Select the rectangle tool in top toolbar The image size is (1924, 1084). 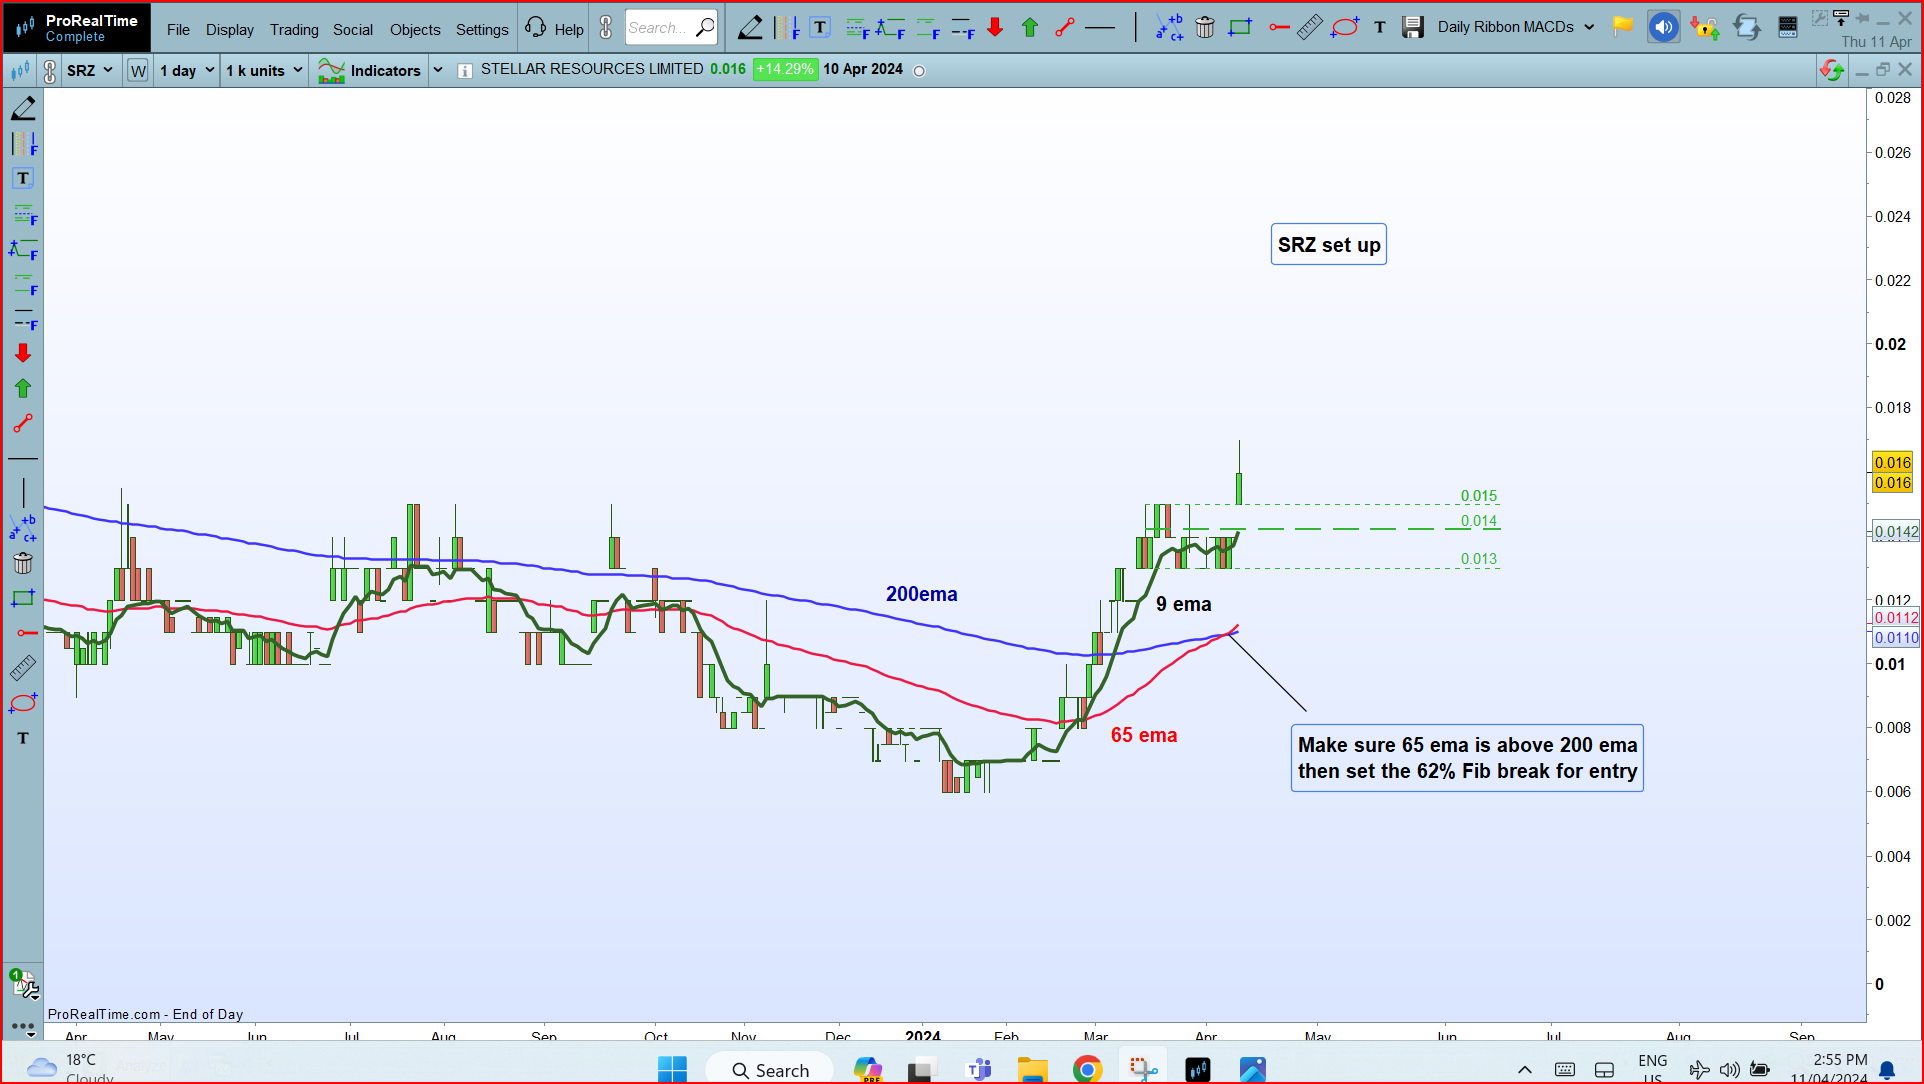1240,28
